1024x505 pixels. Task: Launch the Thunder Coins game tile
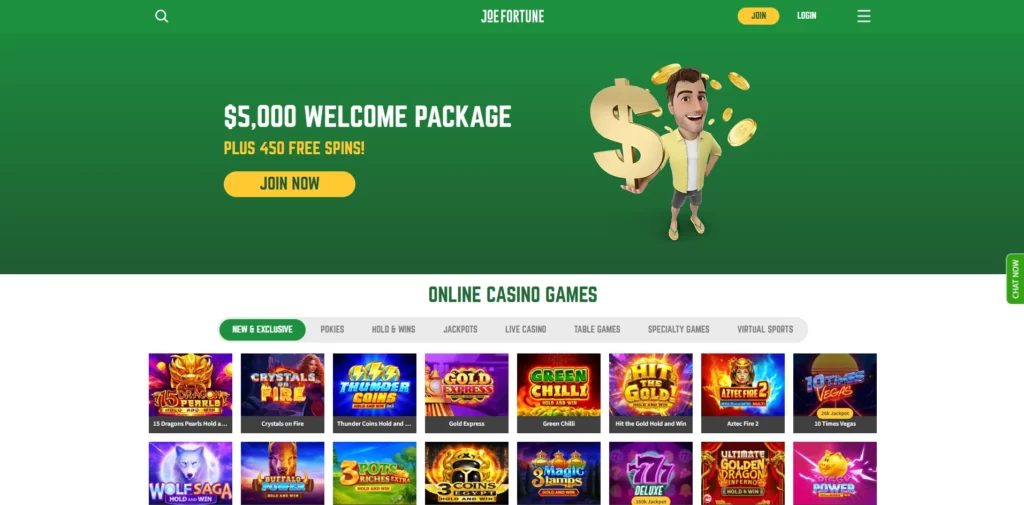pos(374,393)
